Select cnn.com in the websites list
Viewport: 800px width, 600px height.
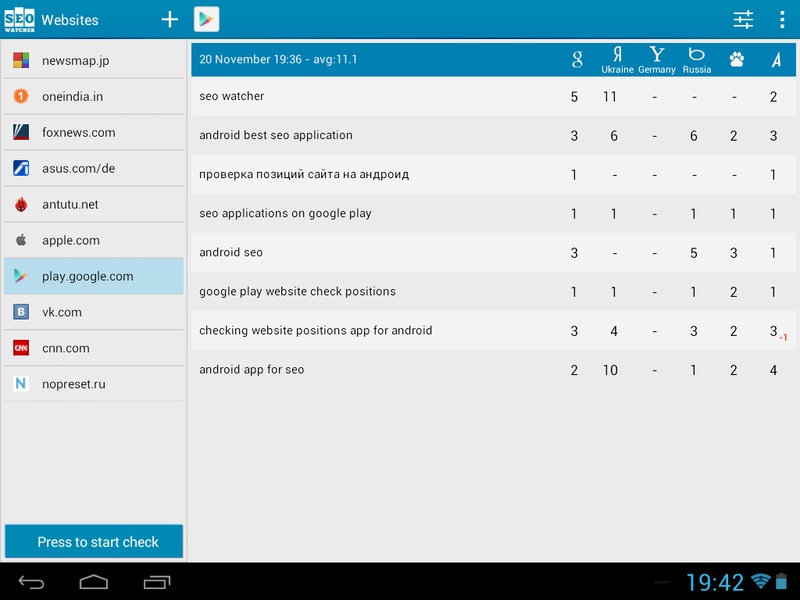tap(94, 348)
